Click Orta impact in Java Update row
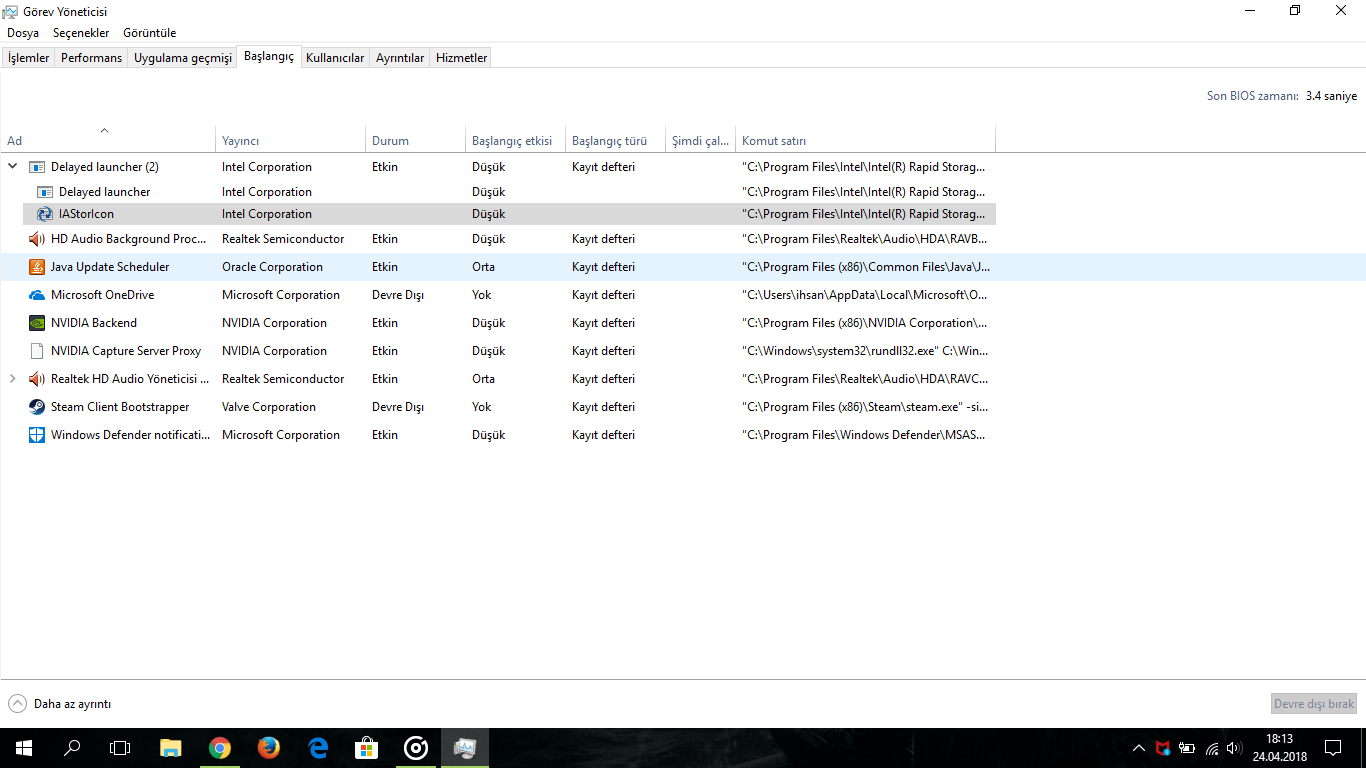1366x768 pixels. click(483, 267)
